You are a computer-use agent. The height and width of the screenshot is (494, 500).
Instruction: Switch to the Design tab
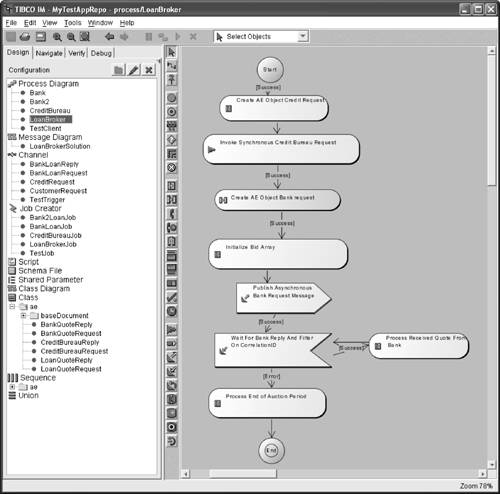click(18, 53)
